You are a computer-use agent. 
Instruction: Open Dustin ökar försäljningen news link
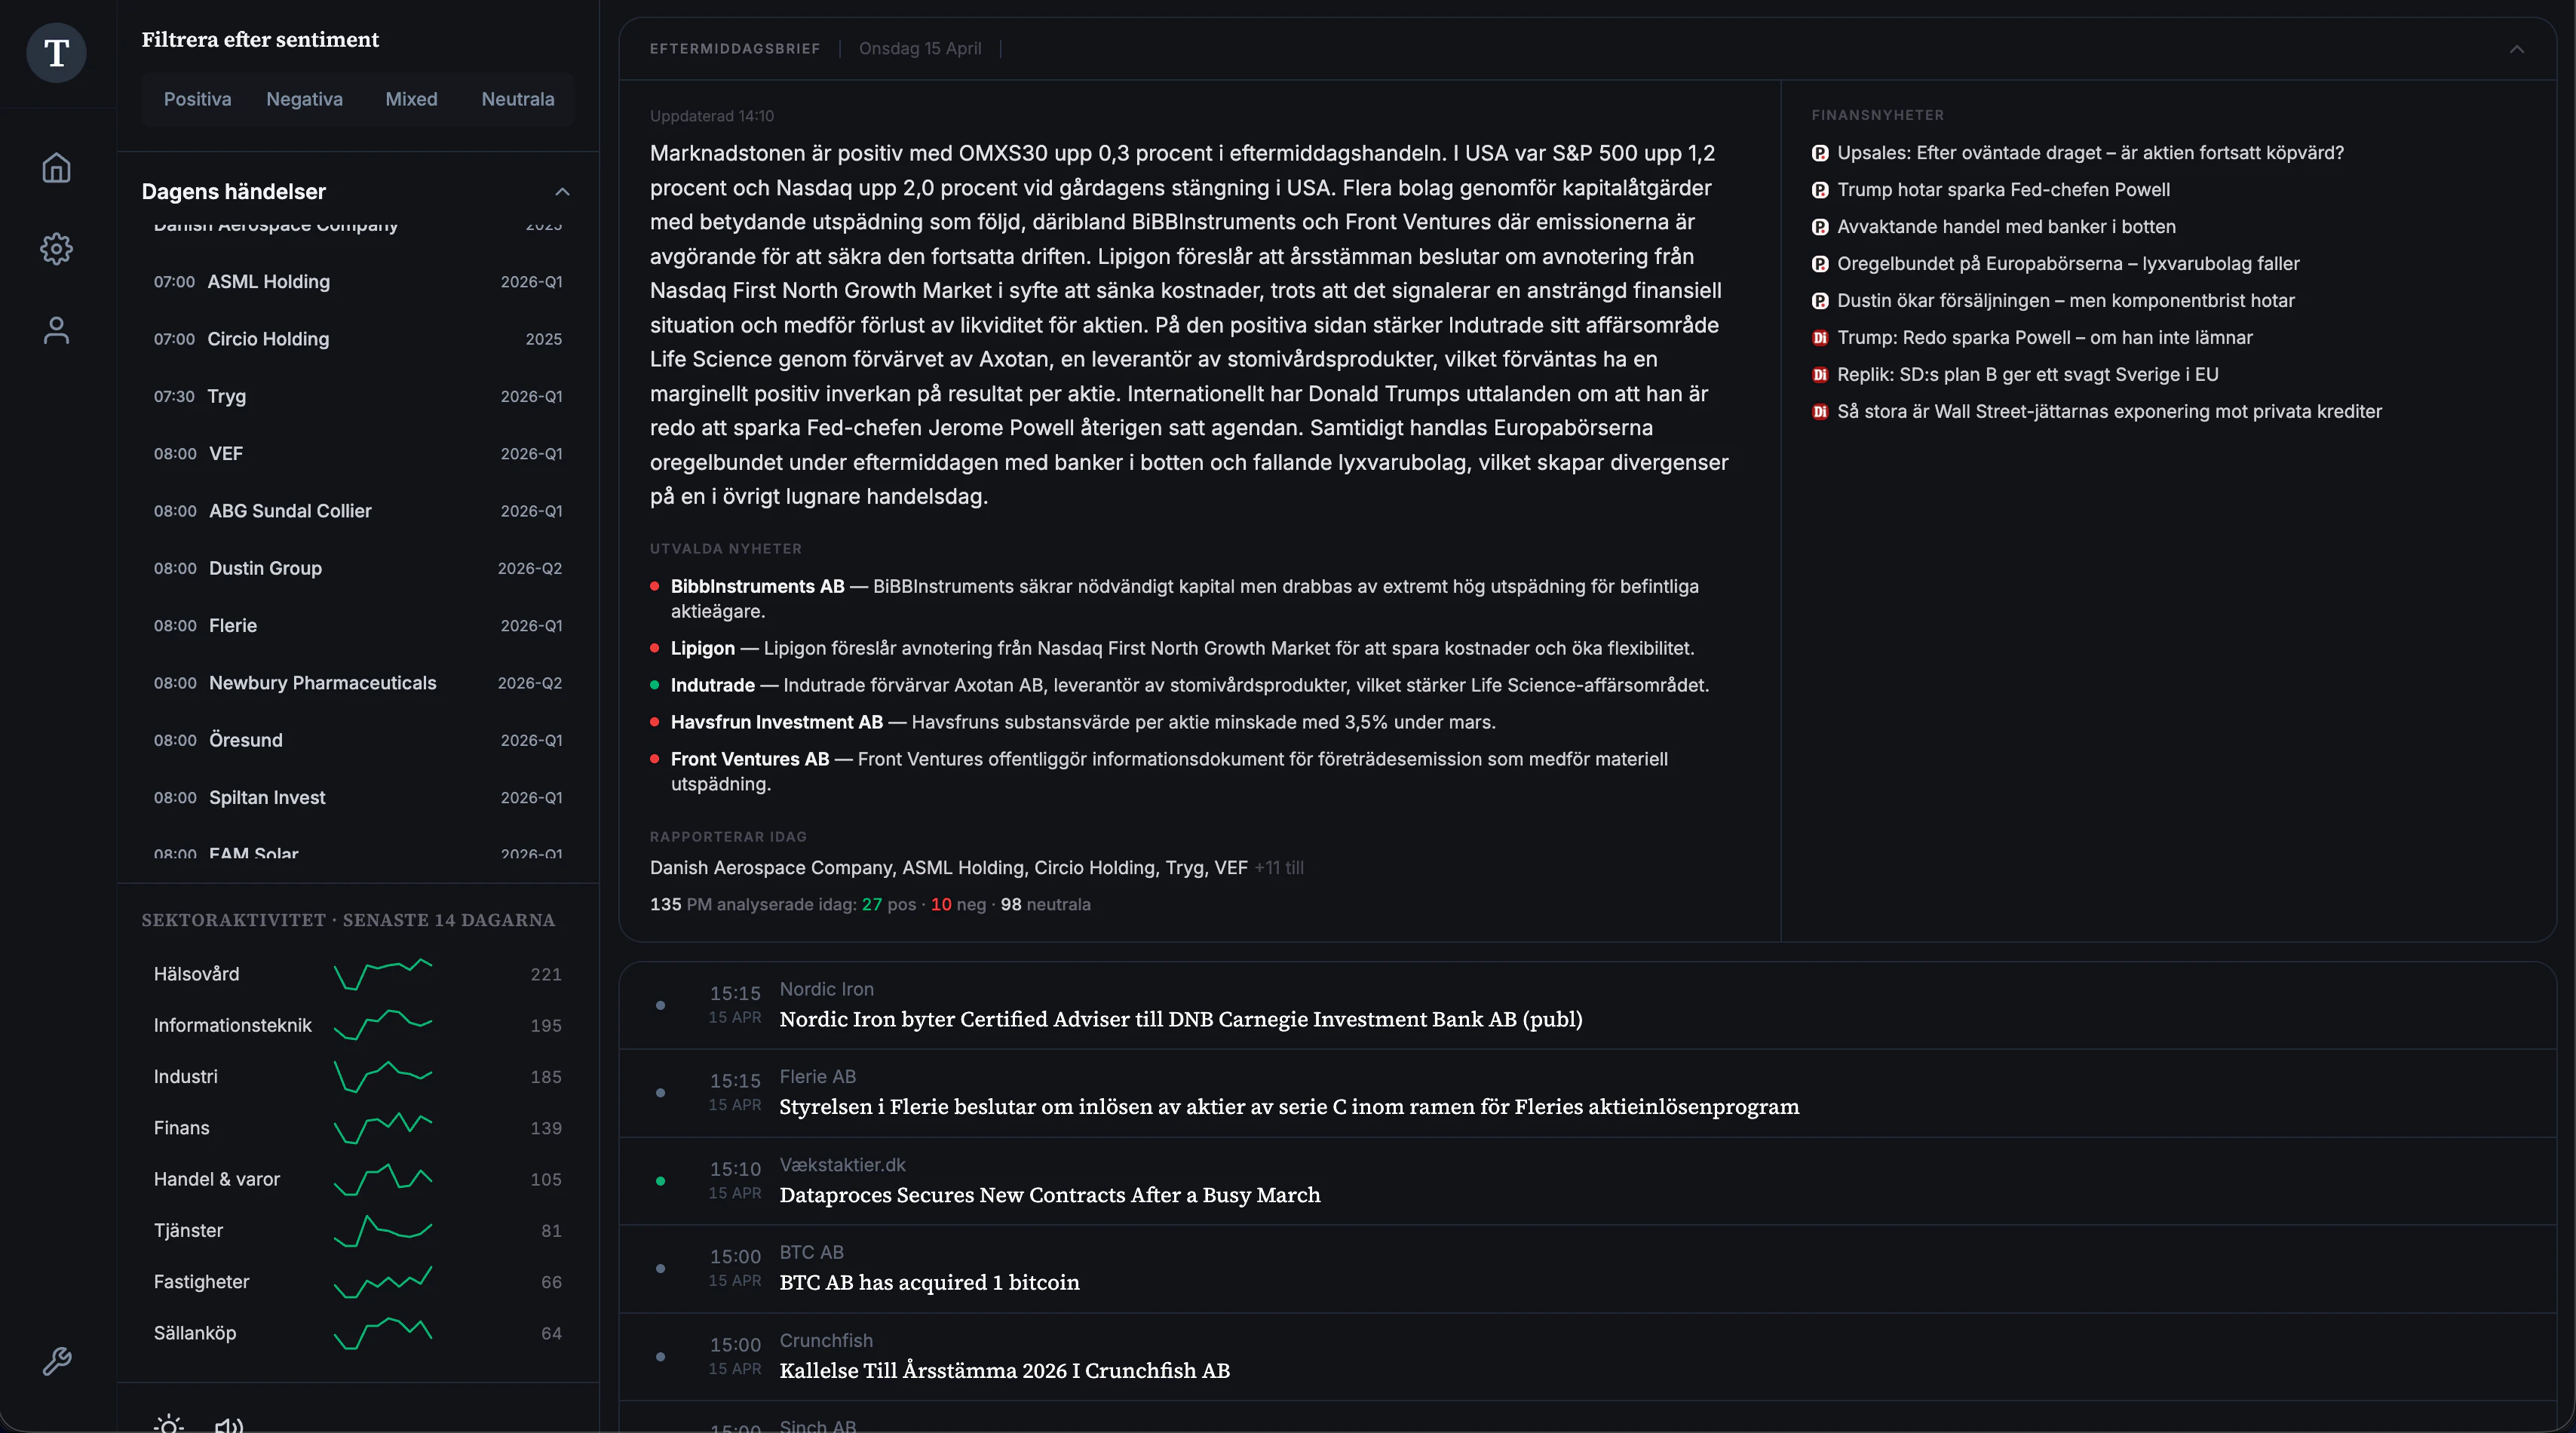click(x=2065, y=301)
